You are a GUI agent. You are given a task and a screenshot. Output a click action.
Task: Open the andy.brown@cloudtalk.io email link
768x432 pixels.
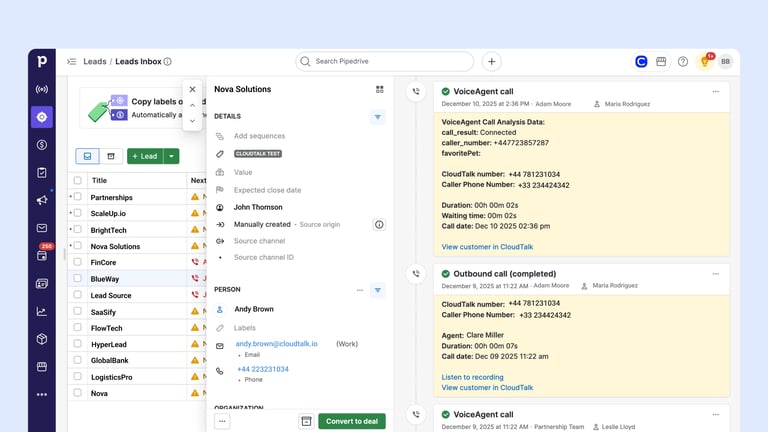point(276,344)
